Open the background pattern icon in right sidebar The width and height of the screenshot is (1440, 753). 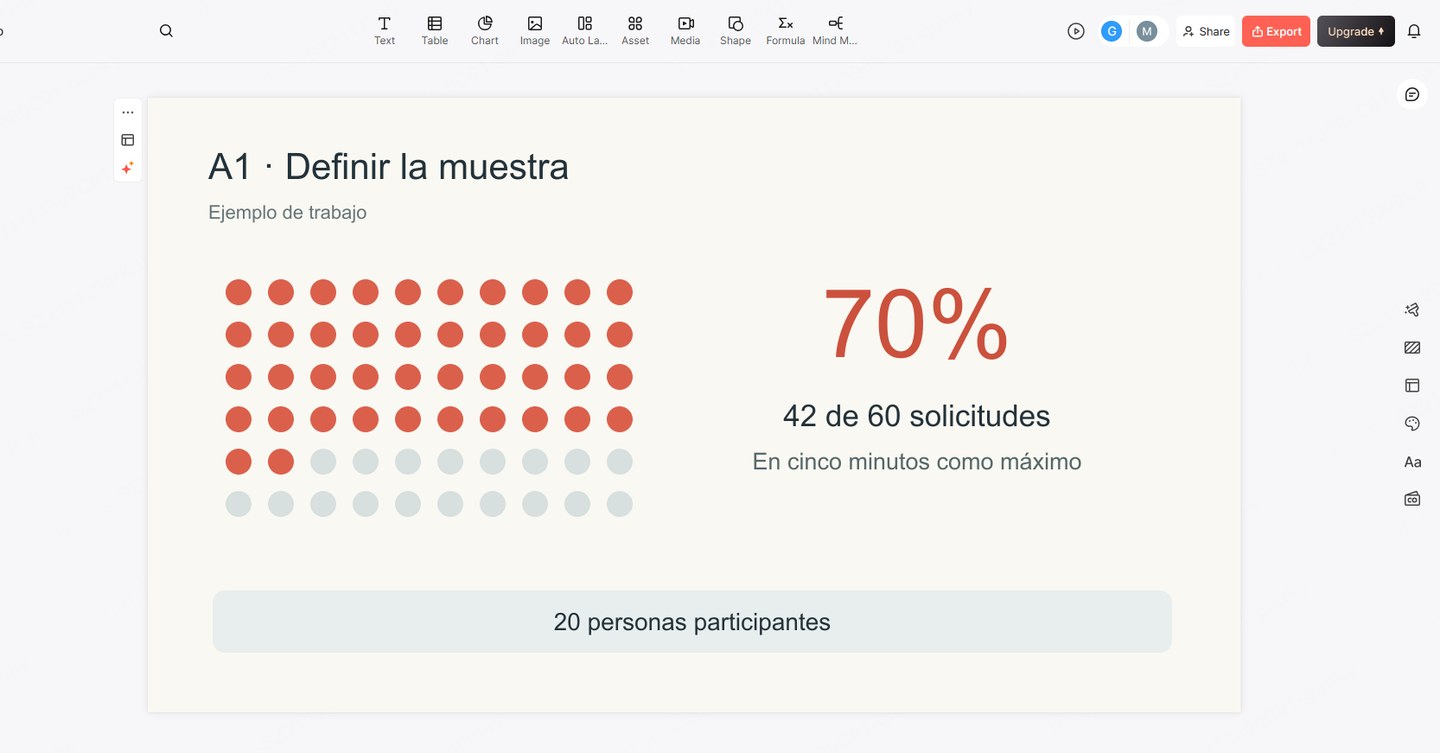1412,348
